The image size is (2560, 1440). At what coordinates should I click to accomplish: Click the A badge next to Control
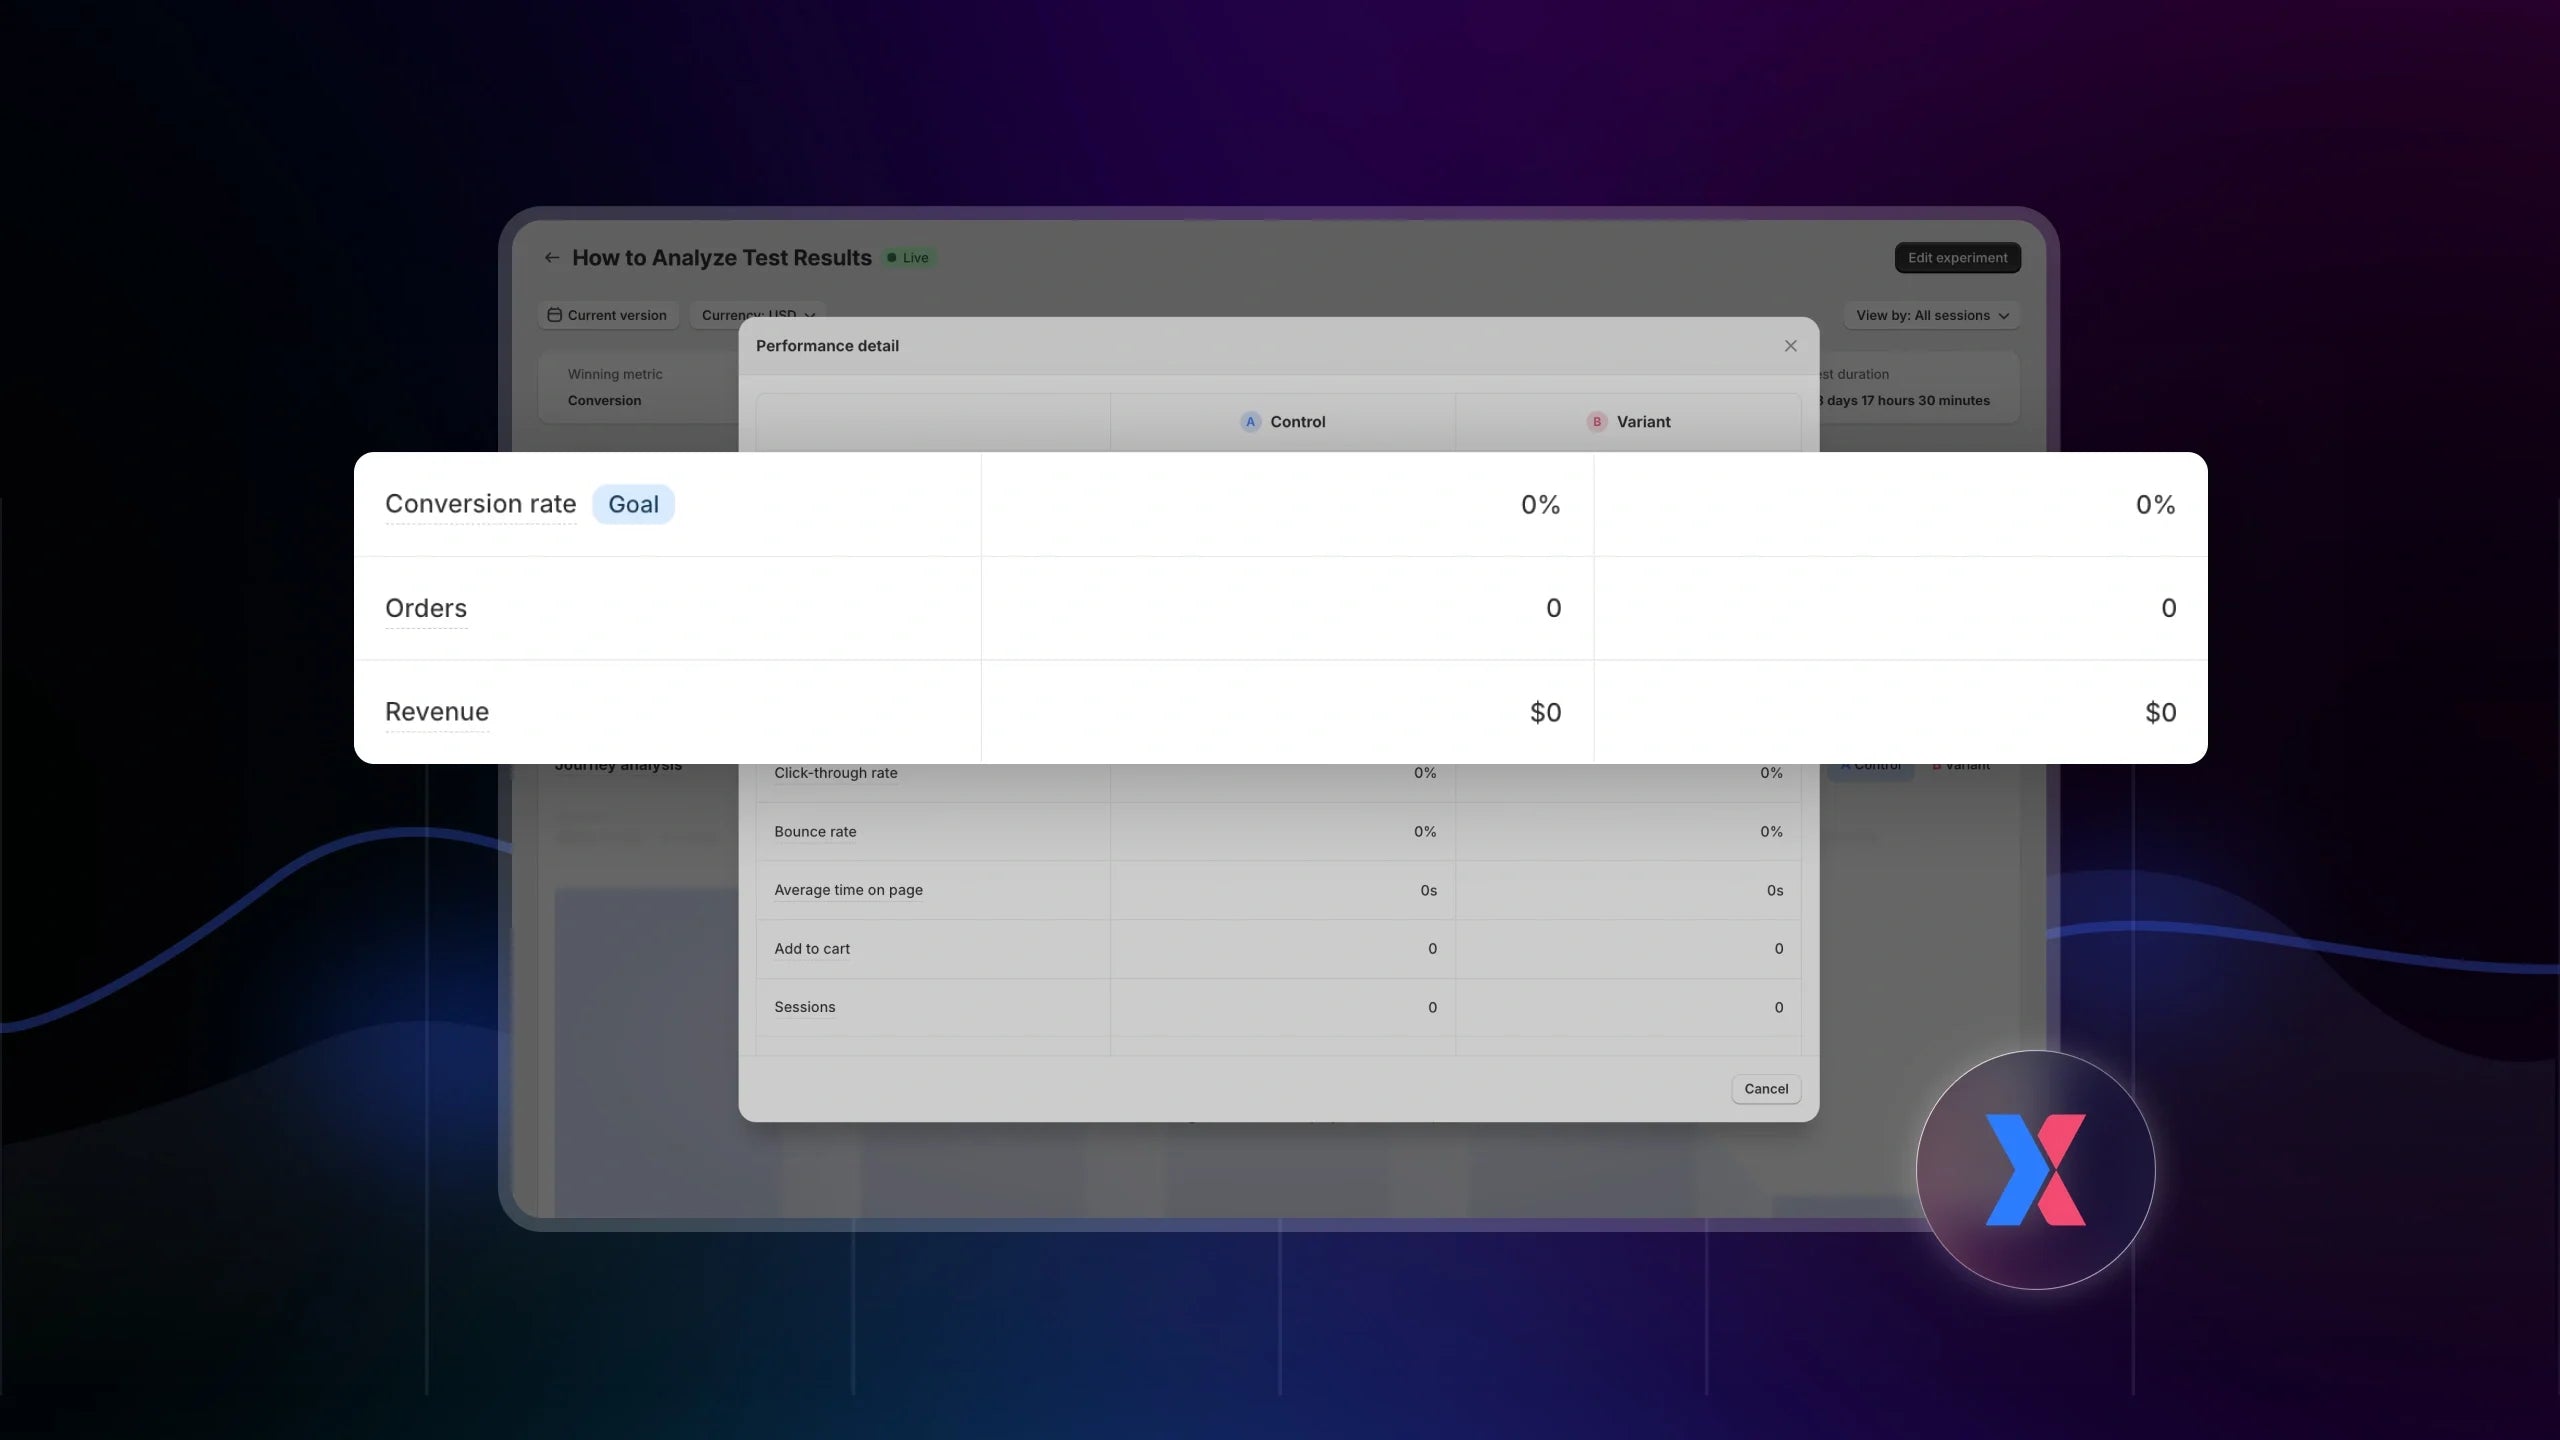(1250, 422)
